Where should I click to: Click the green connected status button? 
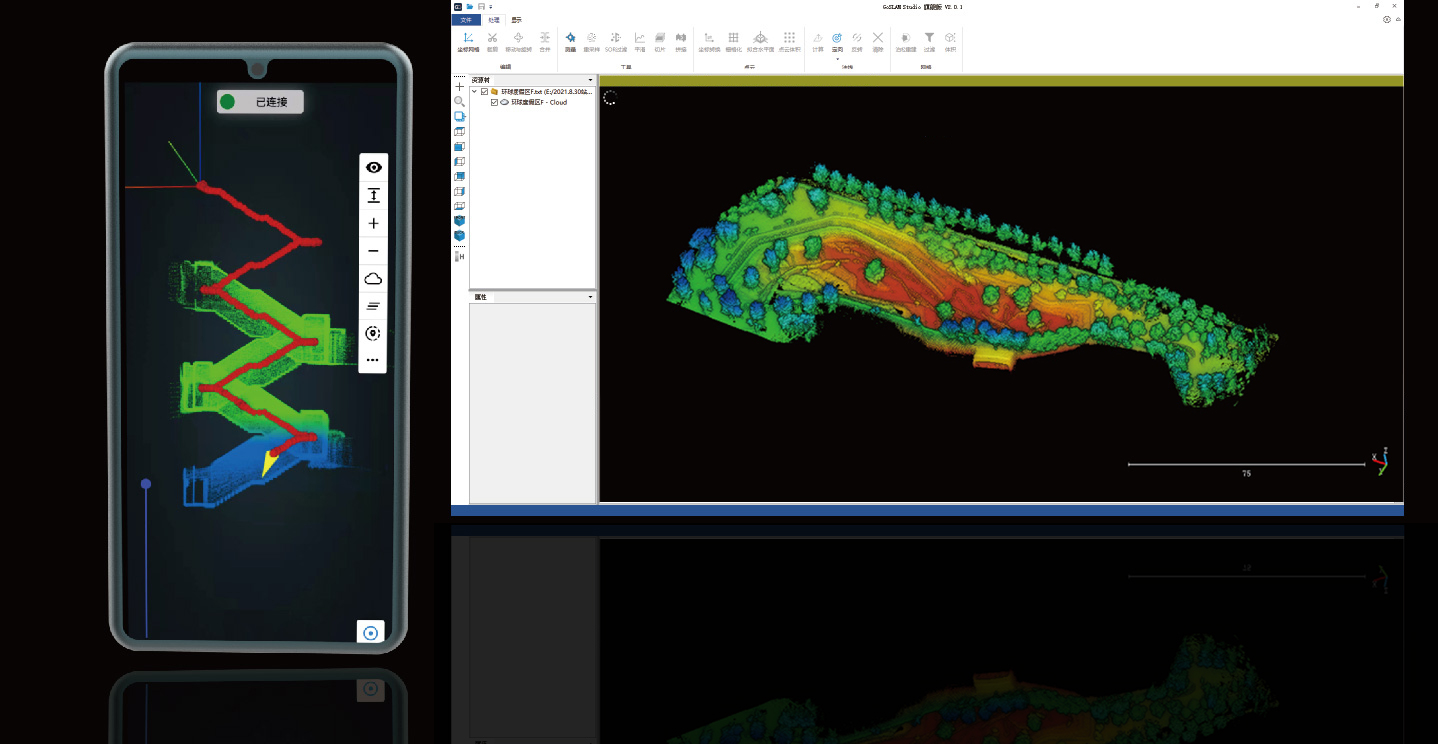point(260,102)
